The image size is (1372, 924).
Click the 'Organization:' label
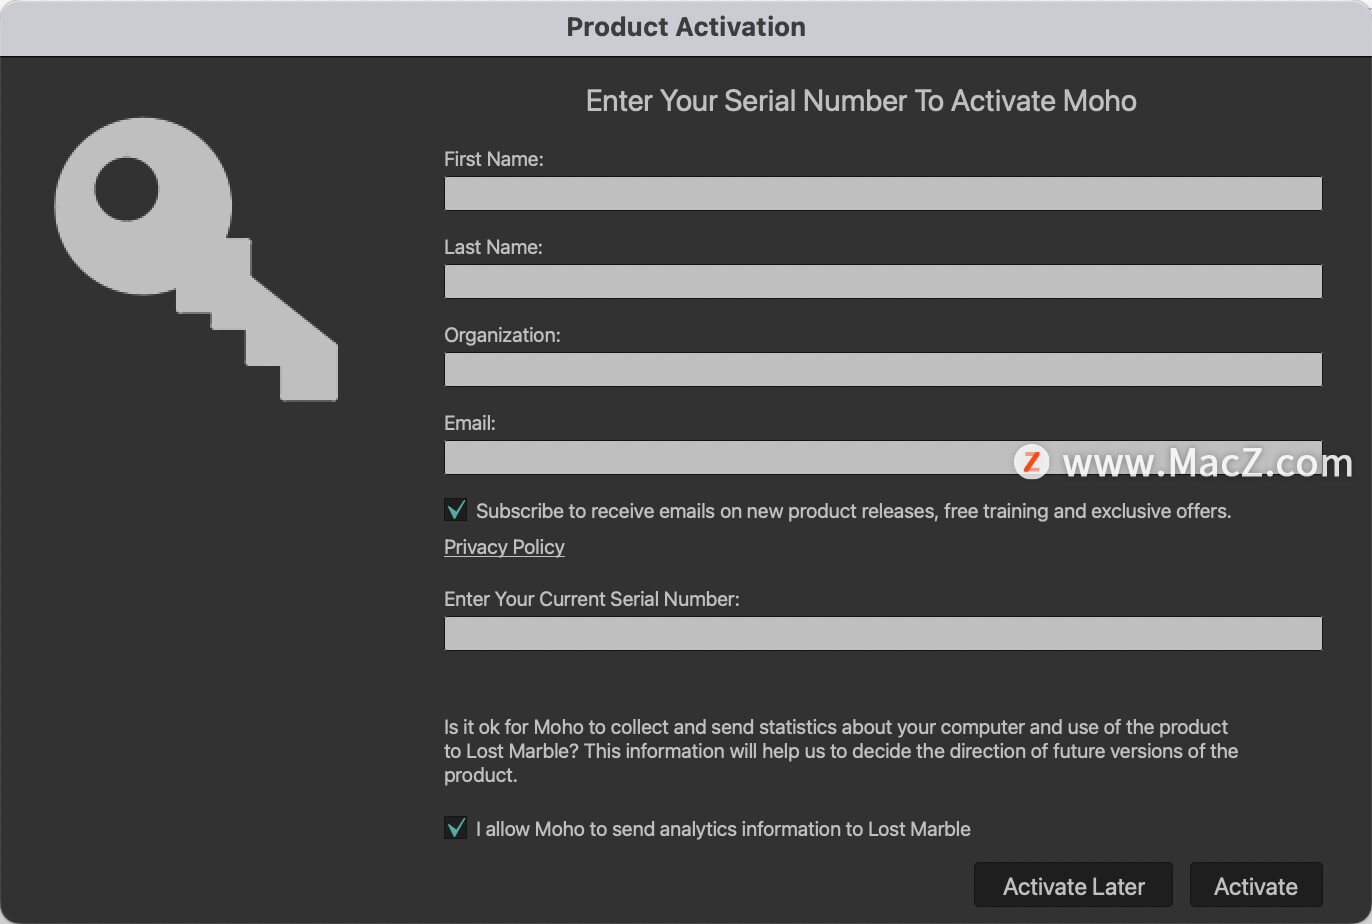(x=502, y=335)
